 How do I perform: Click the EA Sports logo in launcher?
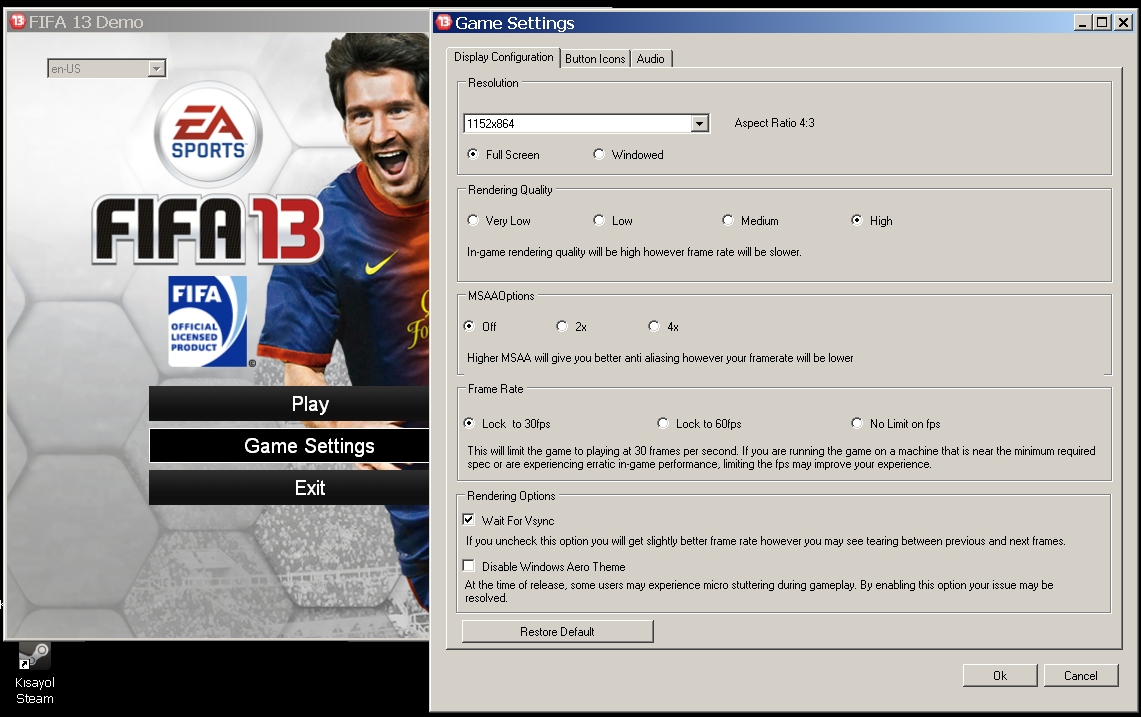click(208, 134)
